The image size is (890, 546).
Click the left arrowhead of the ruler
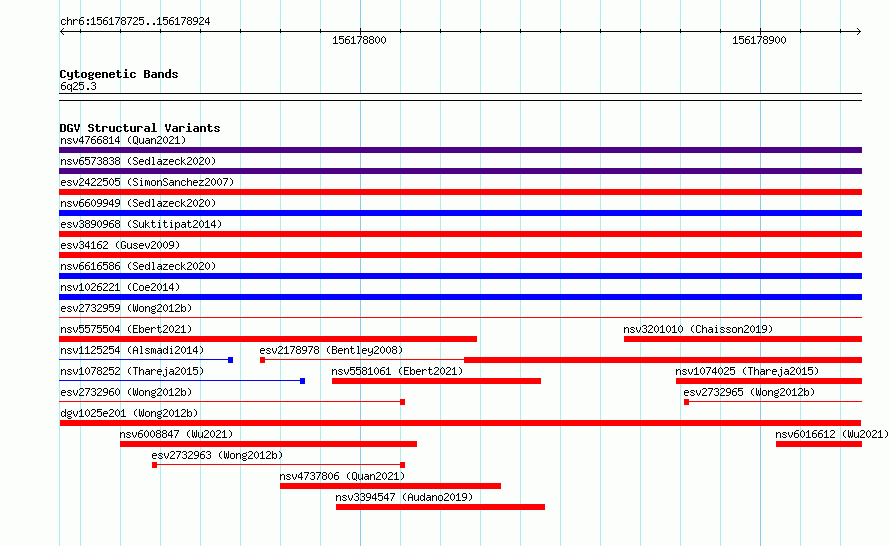tap(62, 32)
